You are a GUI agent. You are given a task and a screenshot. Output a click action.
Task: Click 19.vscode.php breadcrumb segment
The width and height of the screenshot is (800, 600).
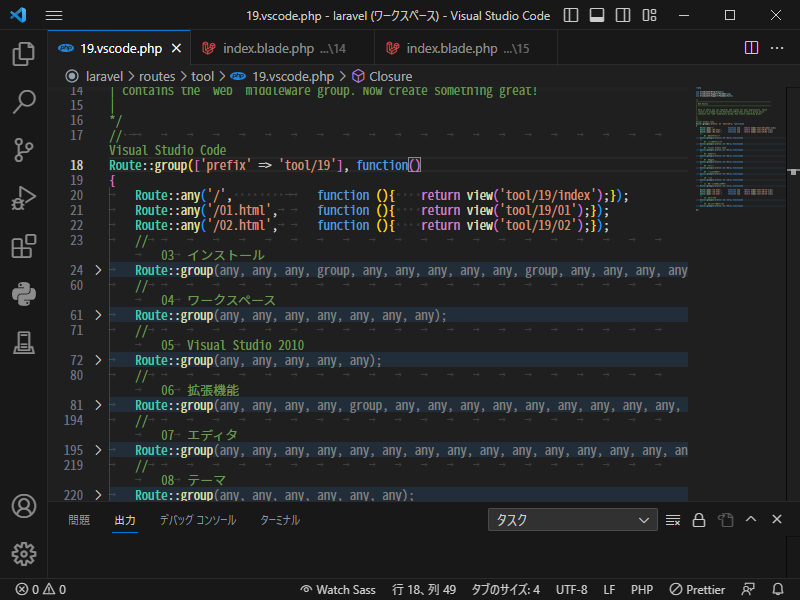293,77
